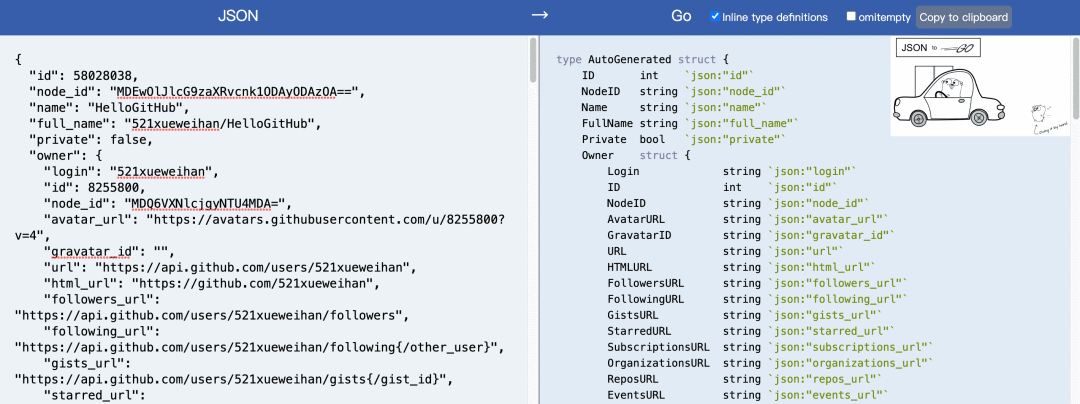The image size is (1080, 404).
Task: Click the JSON to Go gopher car image
Action: pyautogui.click(x=981, y=86)
